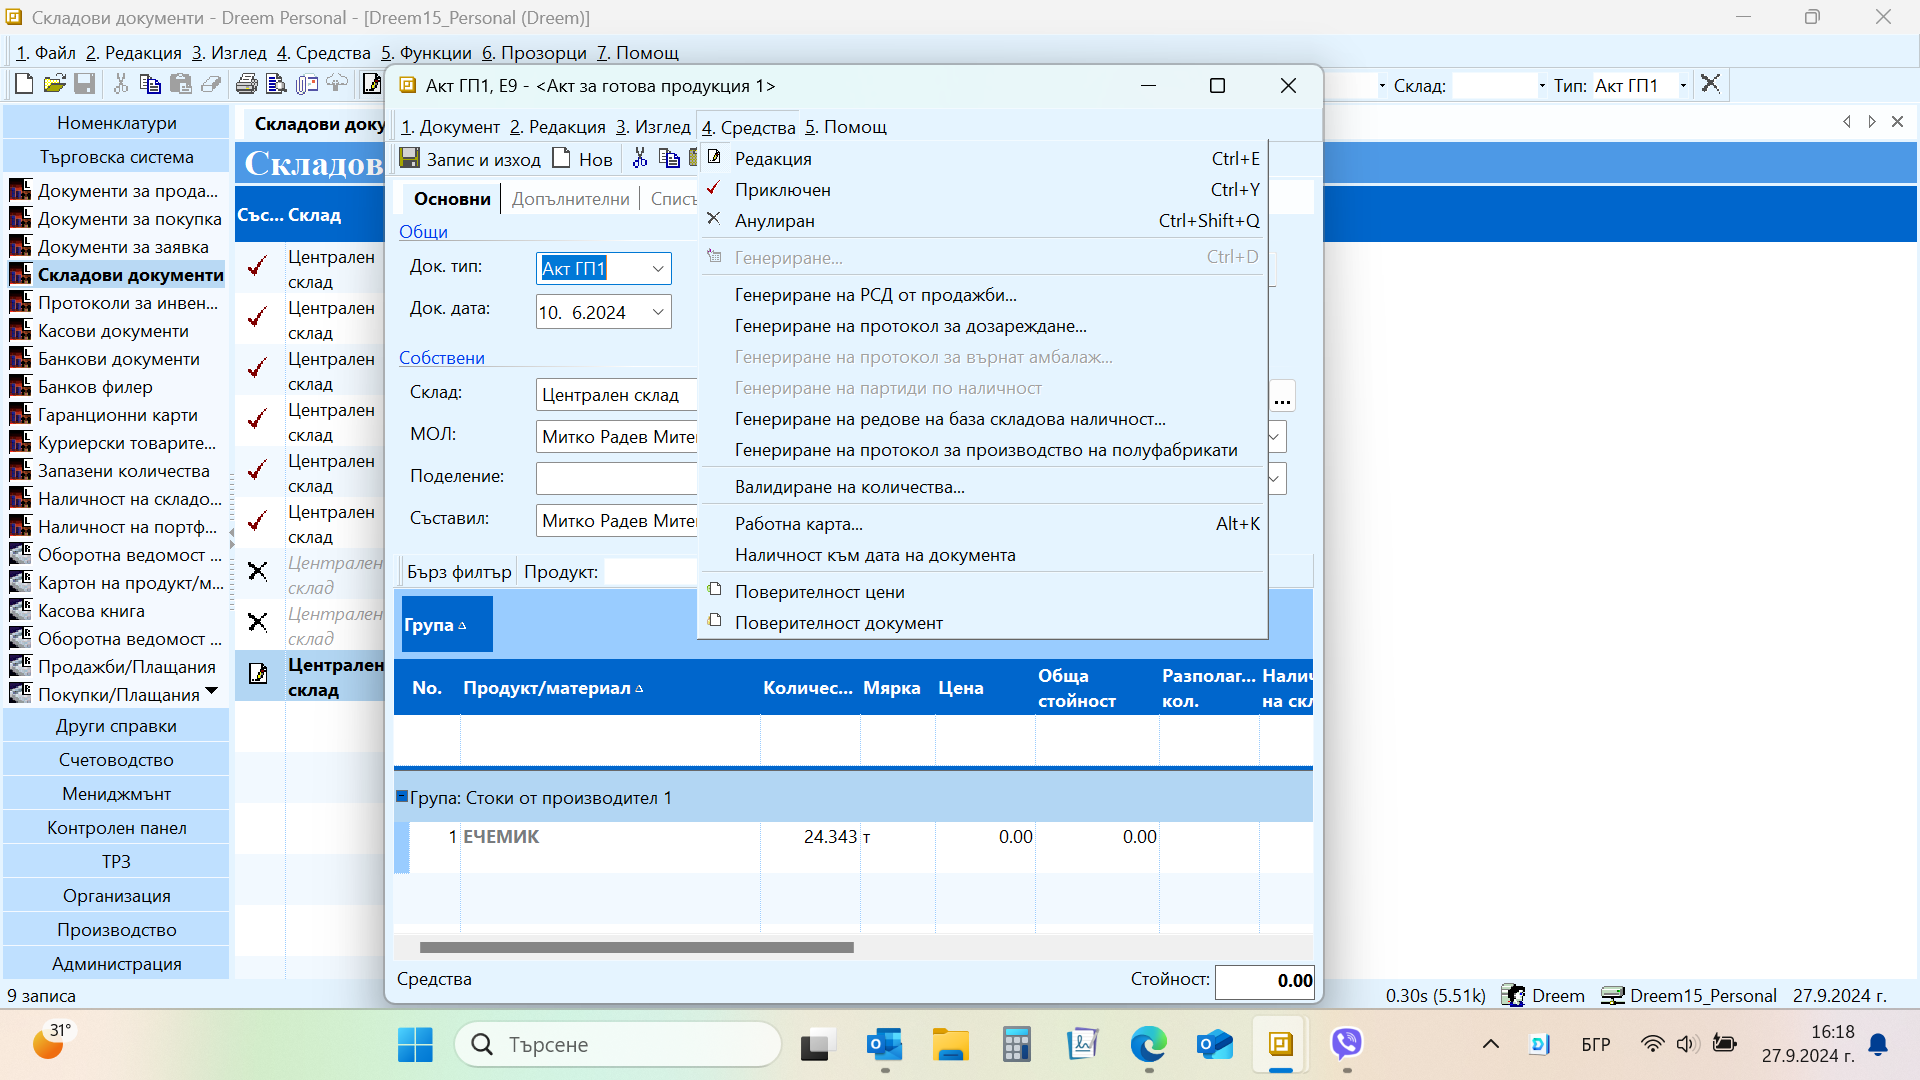Click the clear filter X icon next to Тип

point(1710,84)
